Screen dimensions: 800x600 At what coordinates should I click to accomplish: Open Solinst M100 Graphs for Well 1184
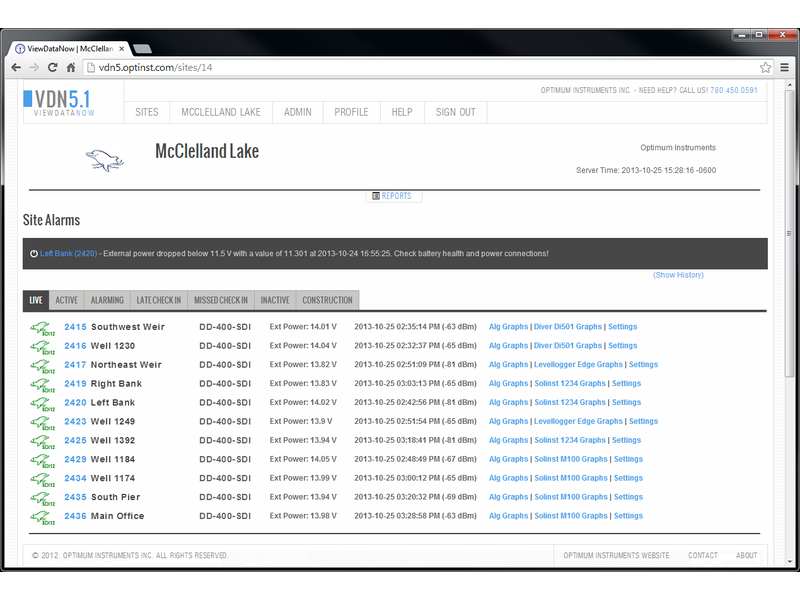(571, 459)
